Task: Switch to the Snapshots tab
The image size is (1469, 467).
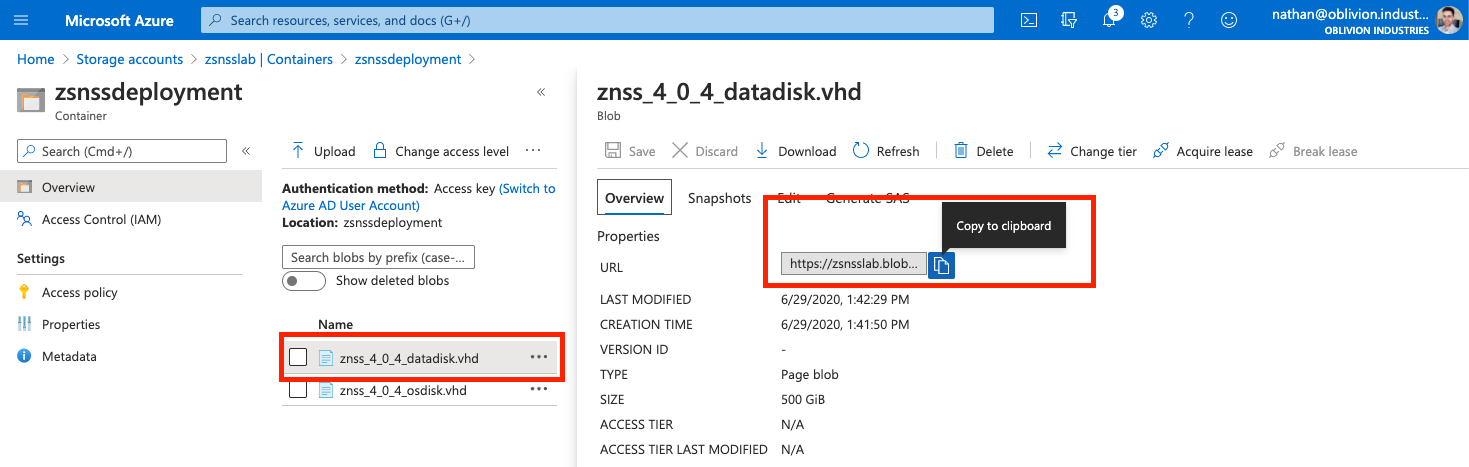Action: (719, 198)
